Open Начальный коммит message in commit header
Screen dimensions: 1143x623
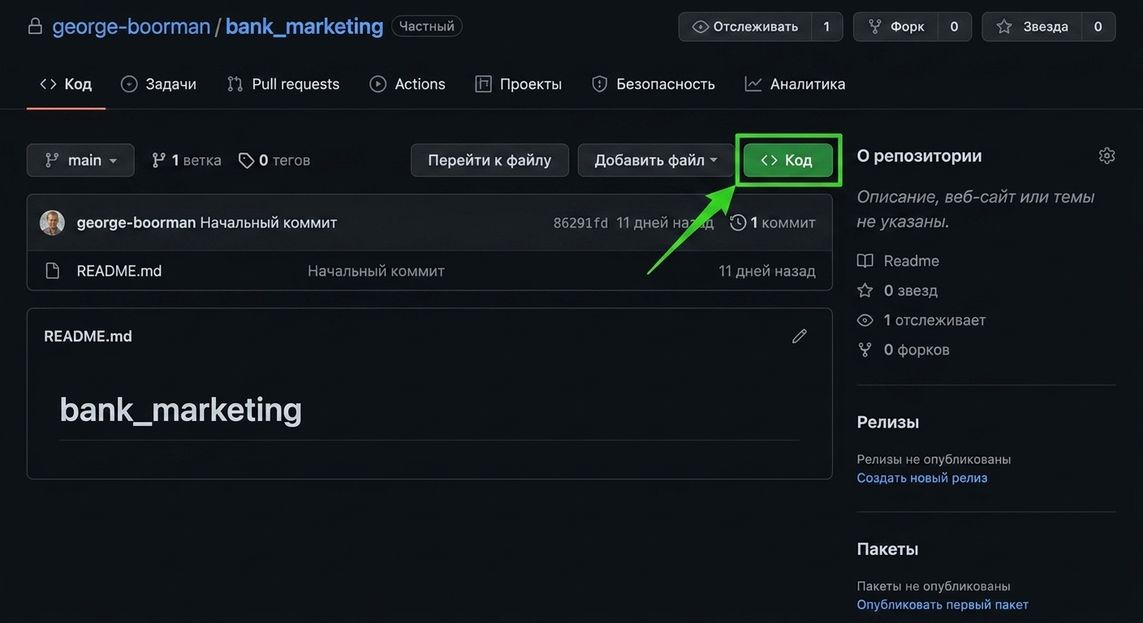tap(268, 222)
